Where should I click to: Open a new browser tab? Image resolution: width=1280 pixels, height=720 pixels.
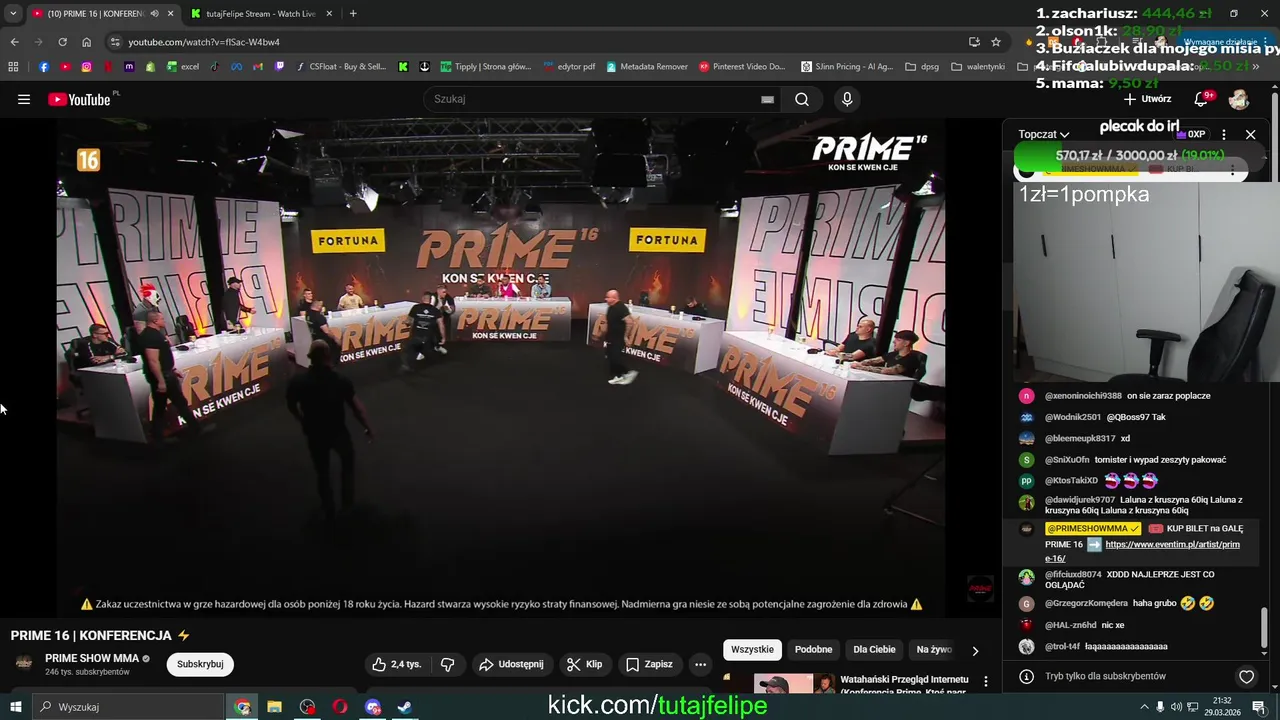tap(353, 14)
